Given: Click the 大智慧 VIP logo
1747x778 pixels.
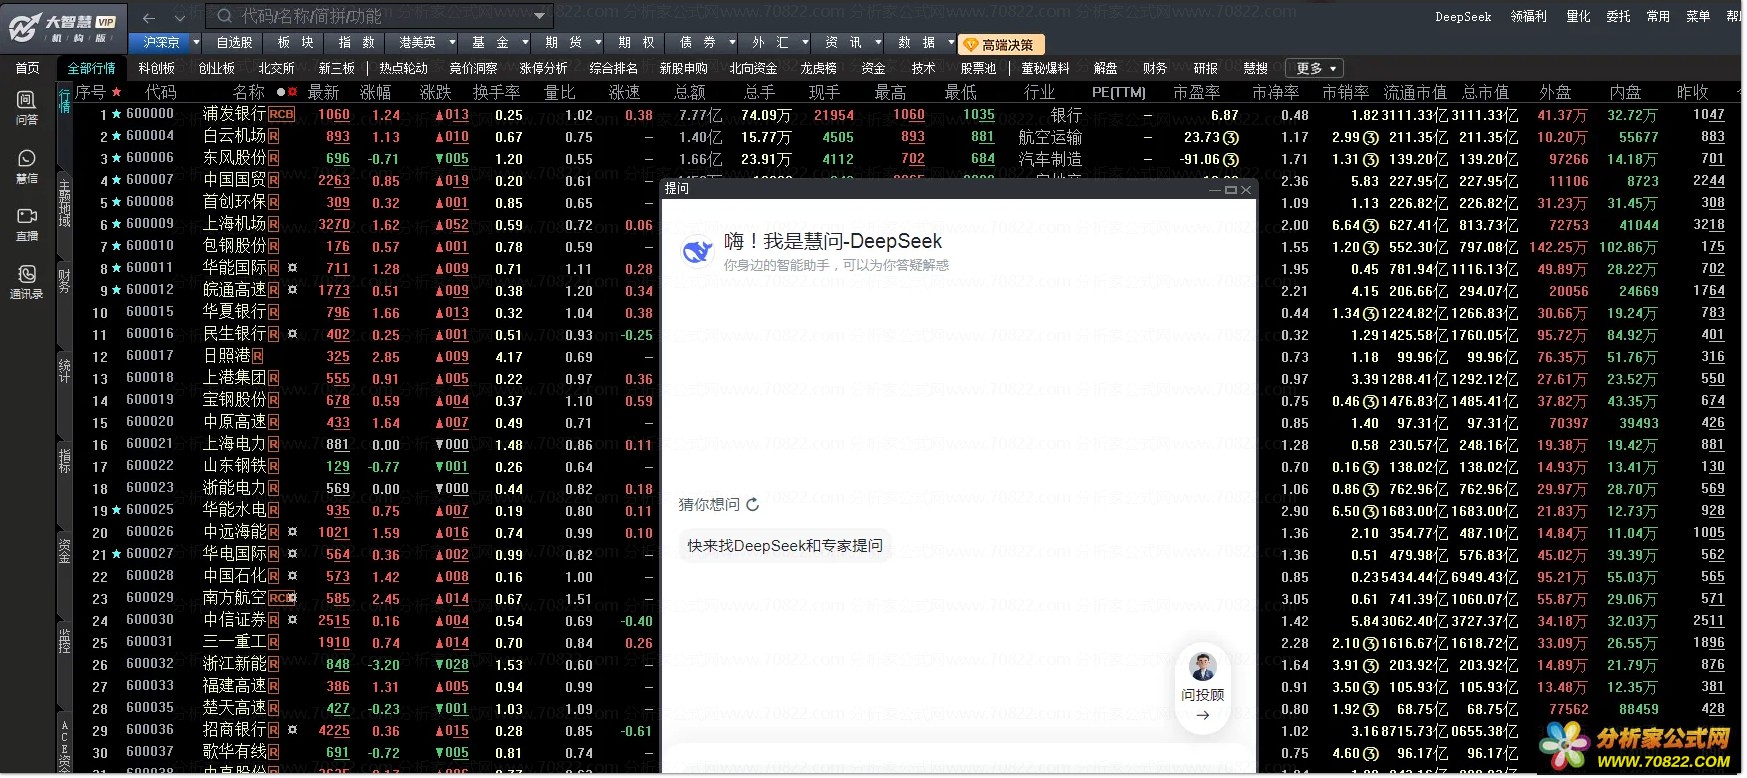Looking at the screenshot, I should click(x=64, y=27).
